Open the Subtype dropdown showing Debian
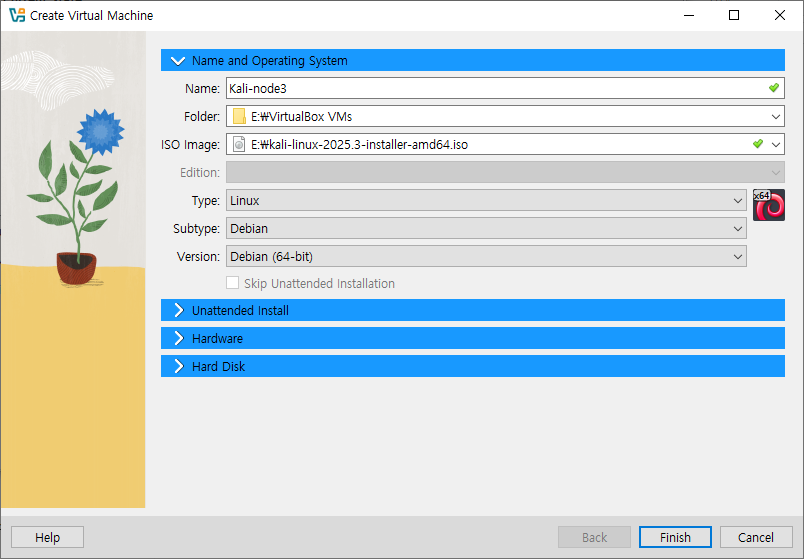804x559 pixels. [x=486, y=228]
